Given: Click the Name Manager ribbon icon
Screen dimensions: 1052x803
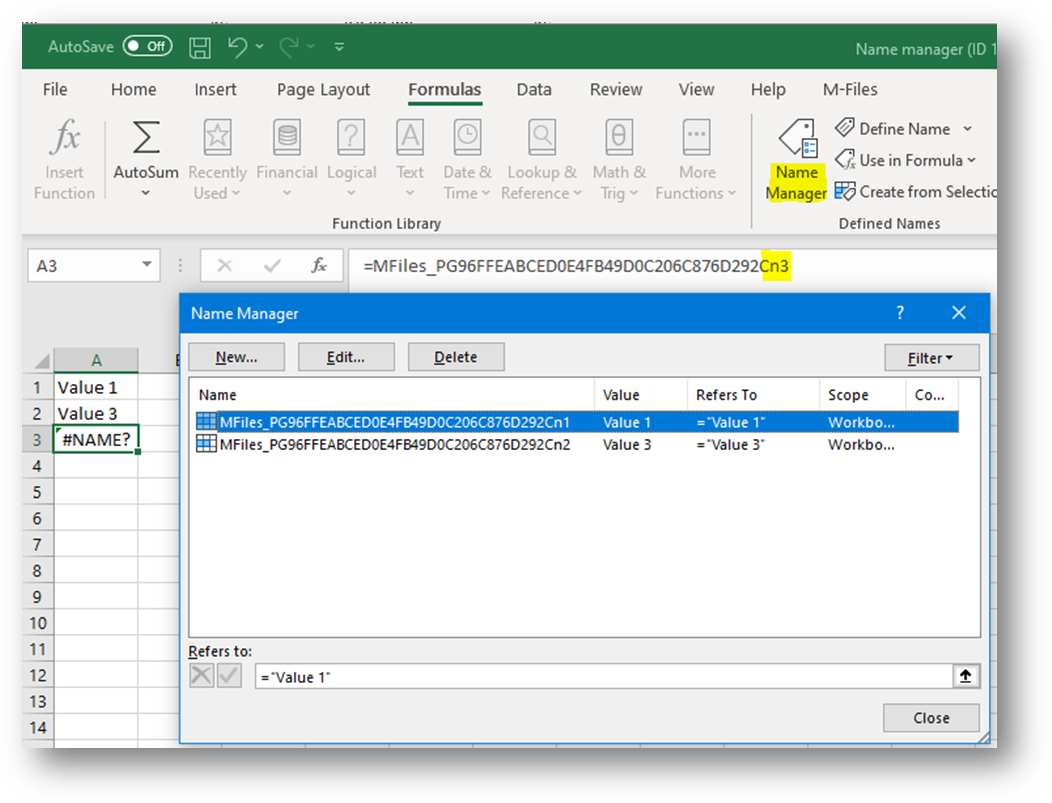Looking at the screenshot, I should coord(798,138).
